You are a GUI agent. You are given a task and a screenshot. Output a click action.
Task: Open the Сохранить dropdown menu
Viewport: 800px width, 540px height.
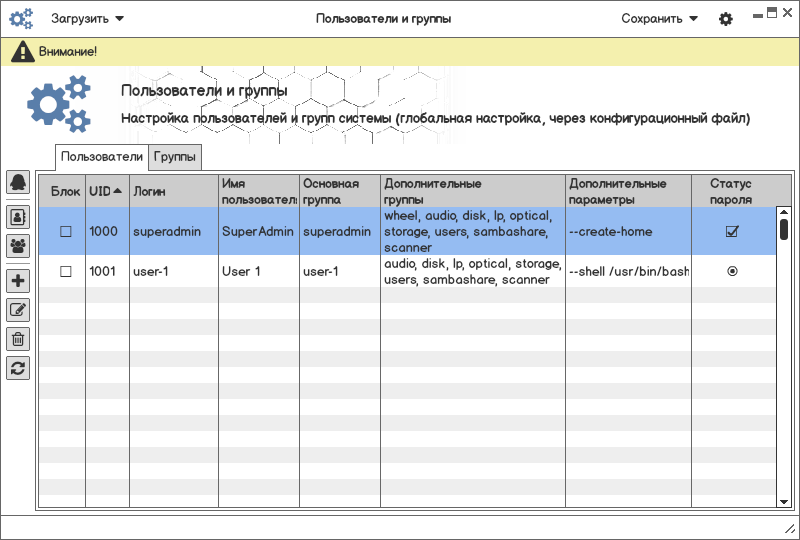pos(659,19)
